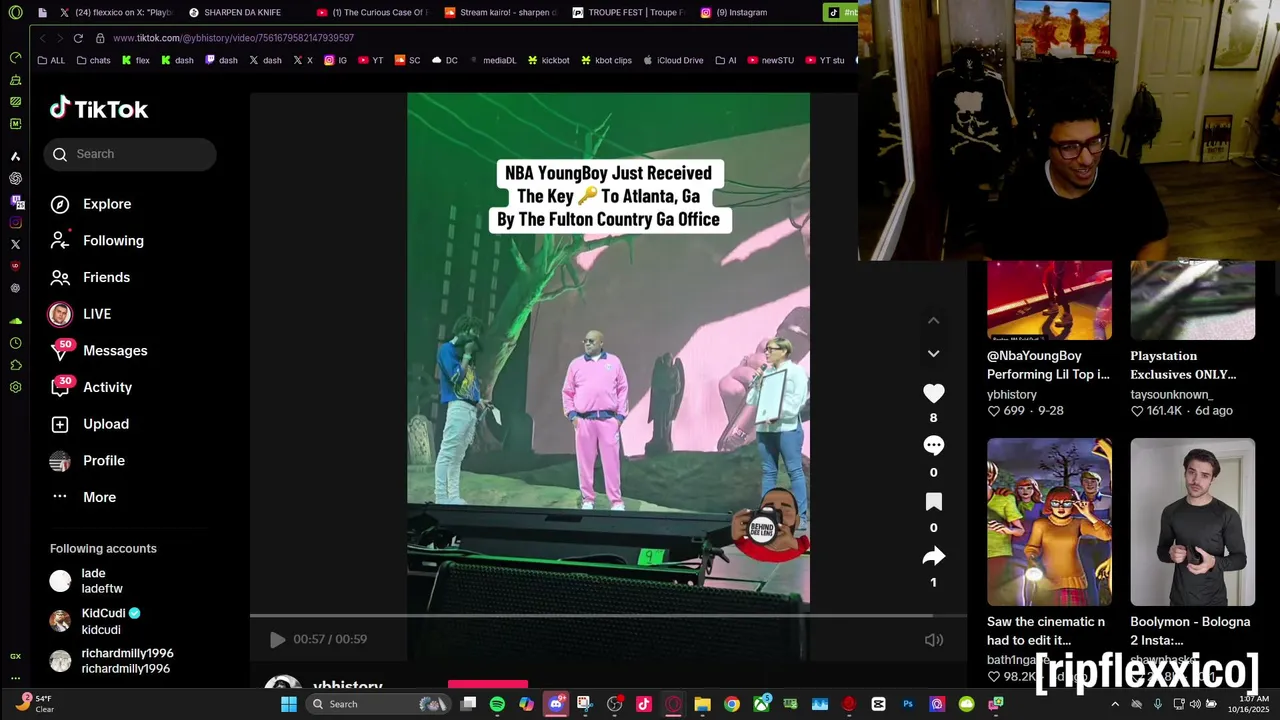Open SC SoundCloud bookmark
Viewport: 1280px width, 720px height.
coord(408,60)
